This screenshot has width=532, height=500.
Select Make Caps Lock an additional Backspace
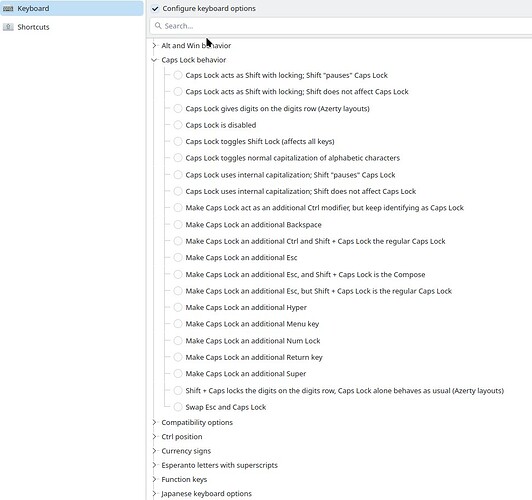tap(178, 225)
